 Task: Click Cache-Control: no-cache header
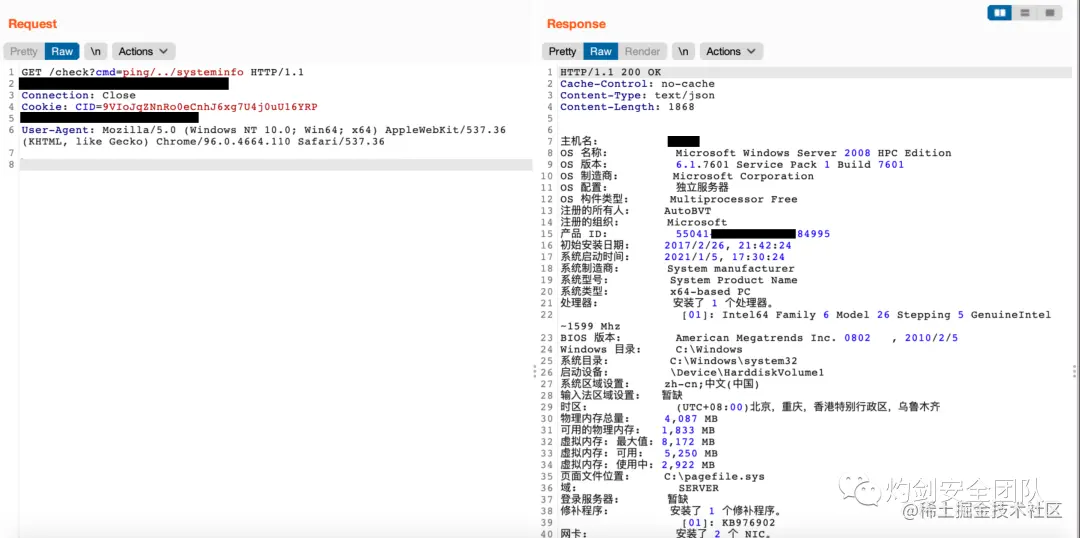(637, 83)
